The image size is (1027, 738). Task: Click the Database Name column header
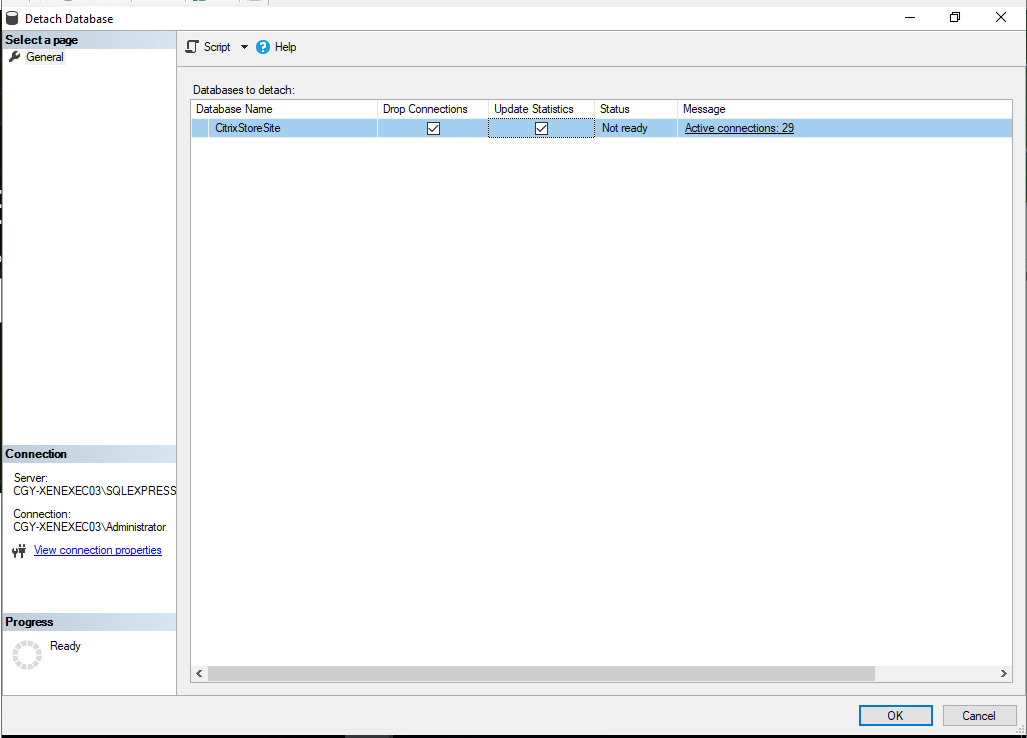coord(284,109)
